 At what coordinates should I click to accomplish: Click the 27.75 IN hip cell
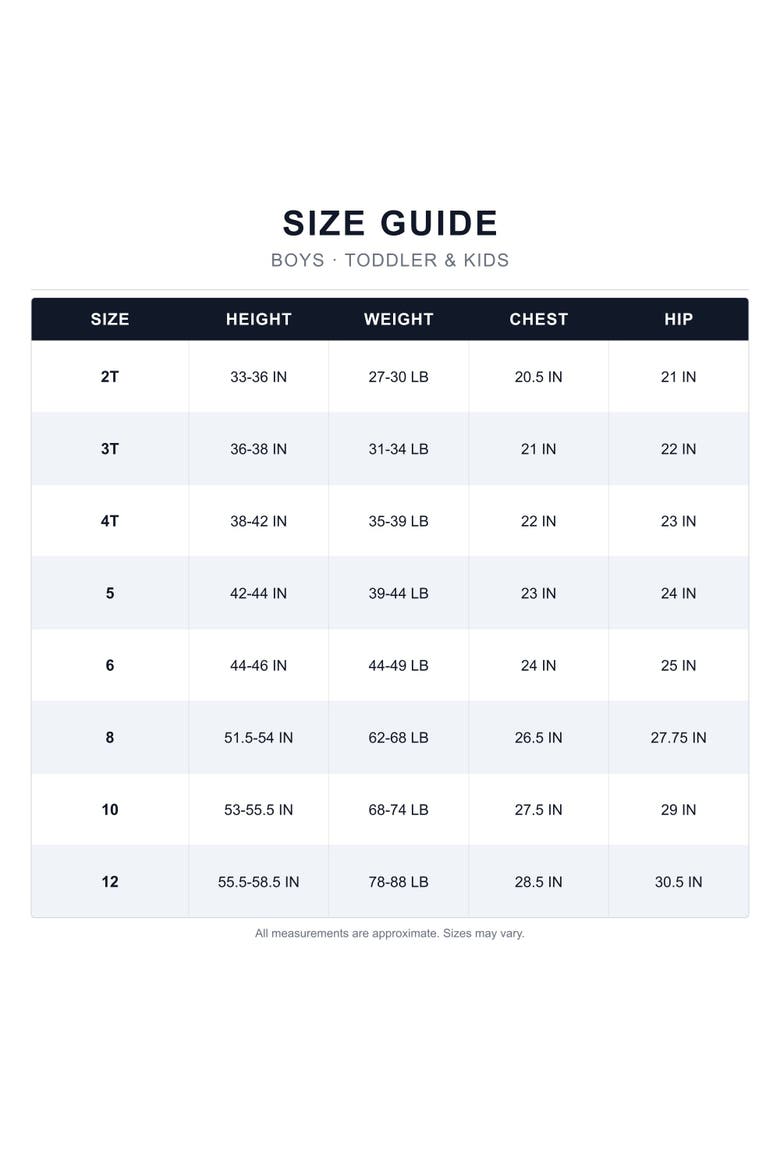[678, 737]
